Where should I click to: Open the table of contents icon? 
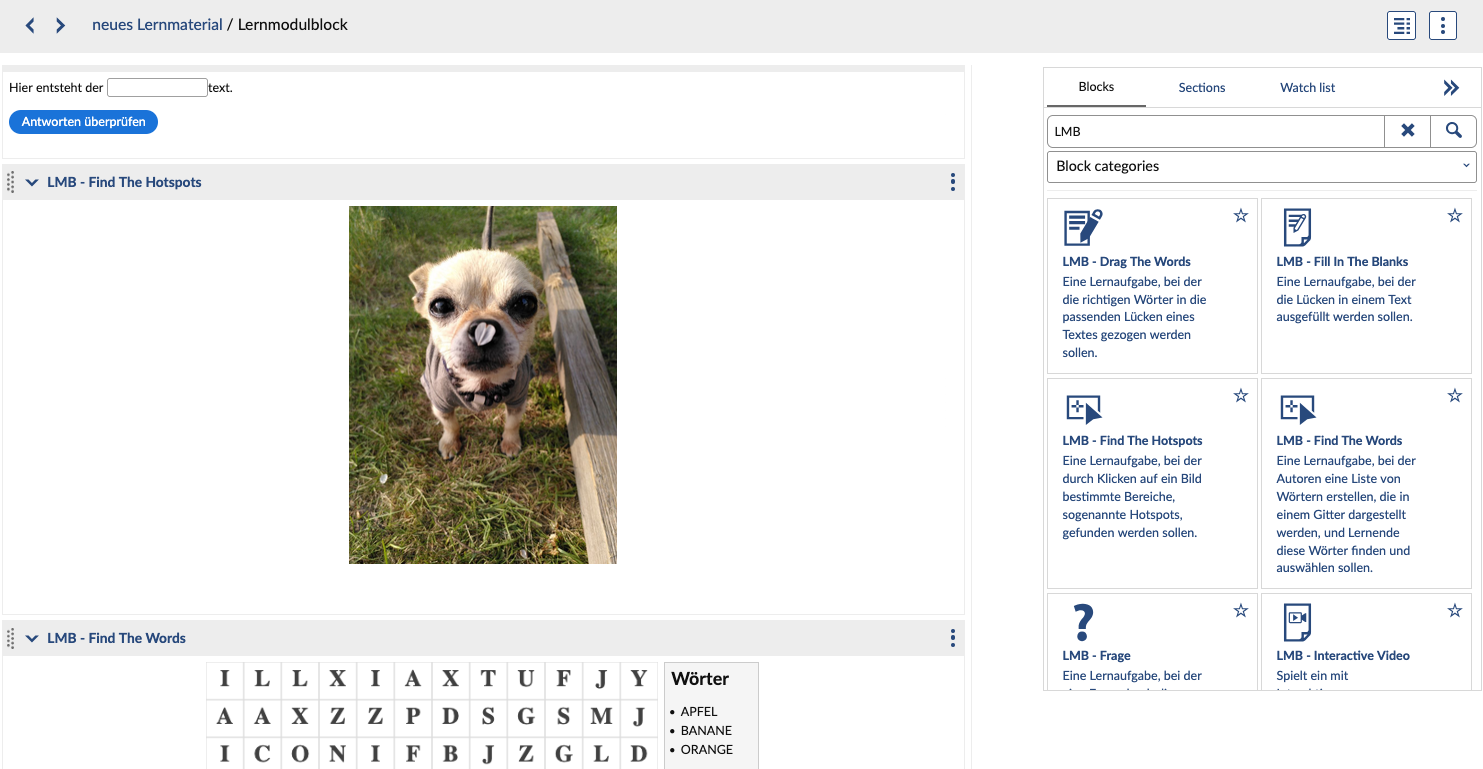(1401, 26)
